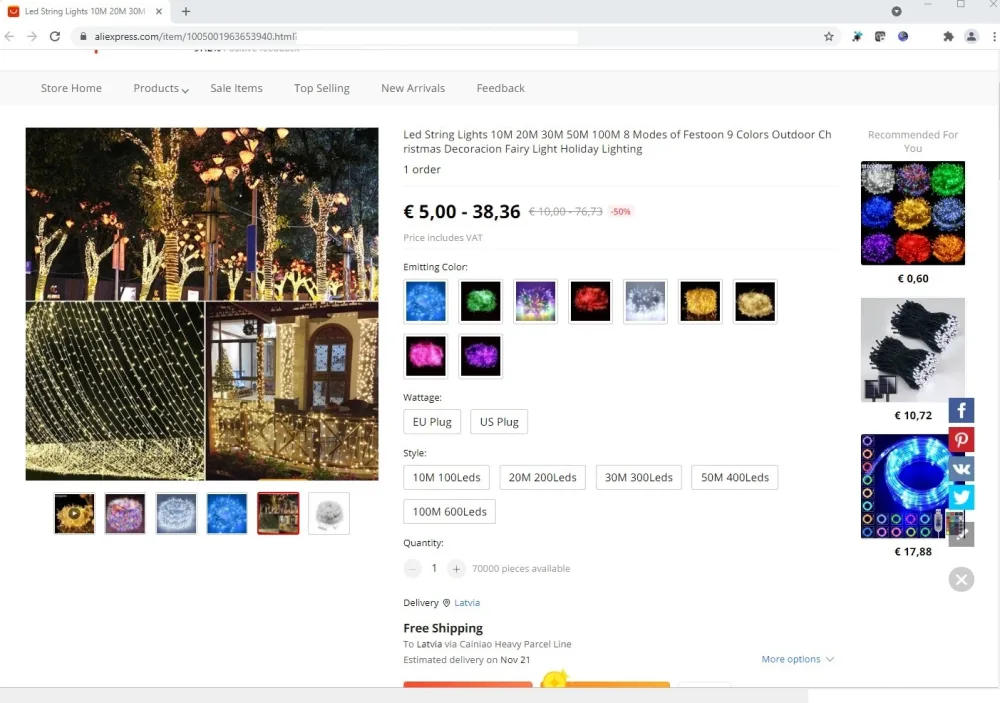
Task: Close the Led String Lights tab
Action: (159, 11)
